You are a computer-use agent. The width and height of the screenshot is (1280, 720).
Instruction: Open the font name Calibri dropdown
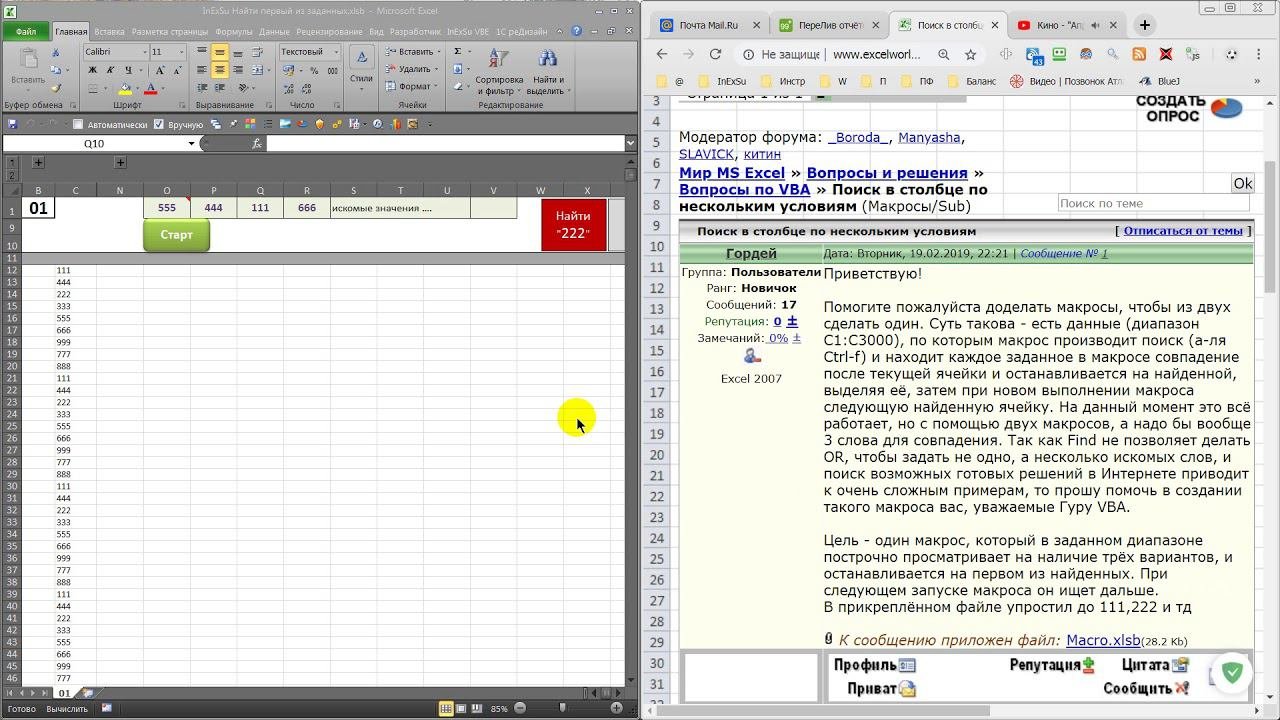tap(144, 52)
